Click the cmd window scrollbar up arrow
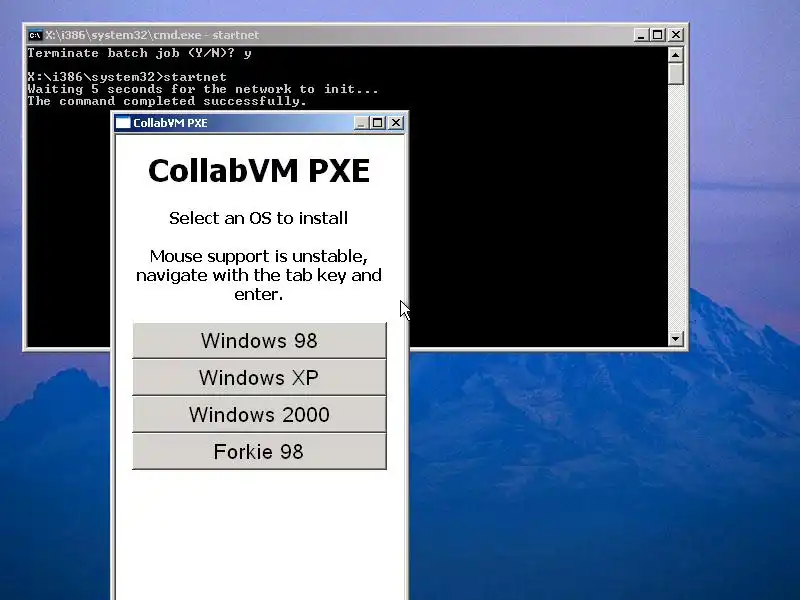Viewport: 800px width, 600px height. pos(676,55)
